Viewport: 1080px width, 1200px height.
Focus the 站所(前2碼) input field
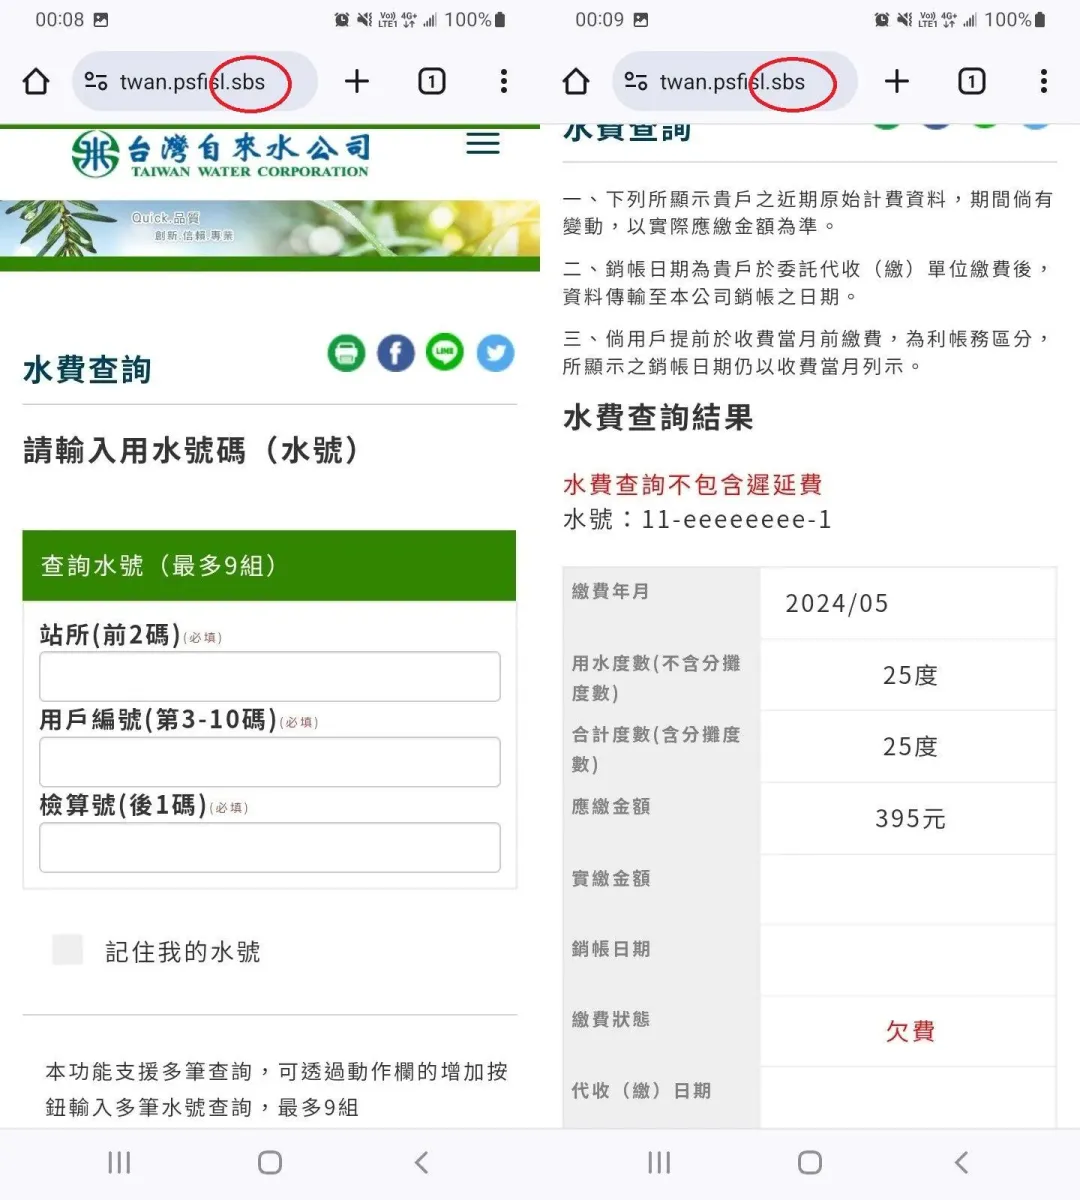(270, 677)
